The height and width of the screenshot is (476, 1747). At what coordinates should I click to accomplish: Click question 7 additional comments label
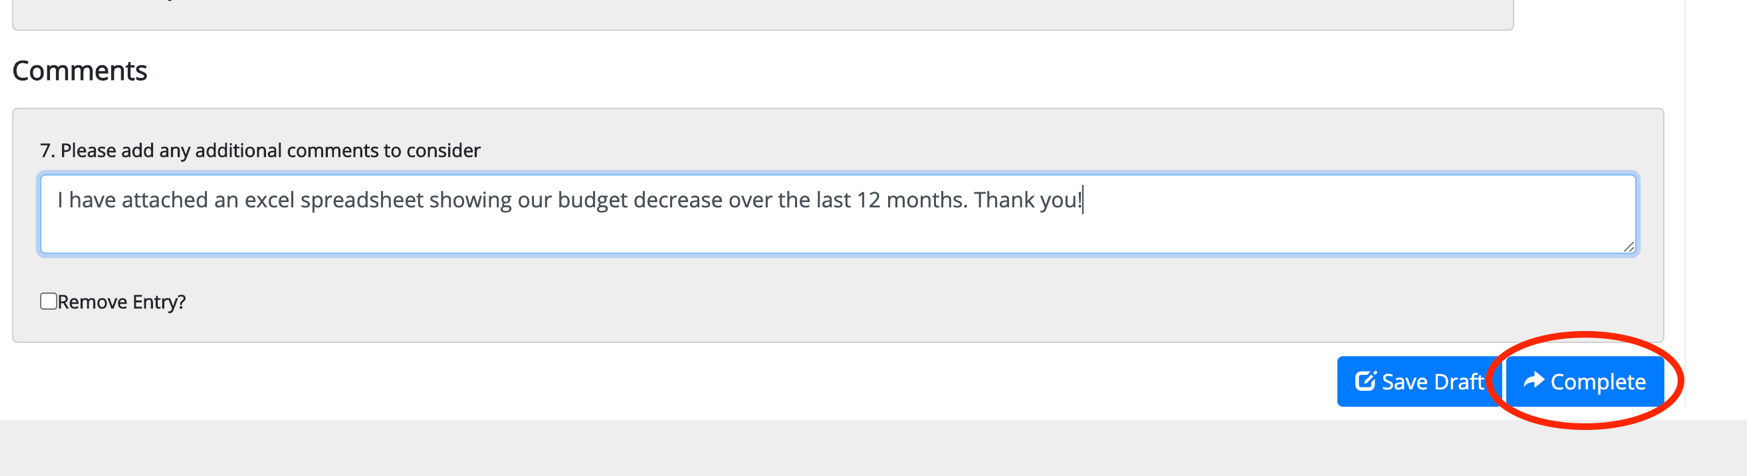(x=260, y=150)
